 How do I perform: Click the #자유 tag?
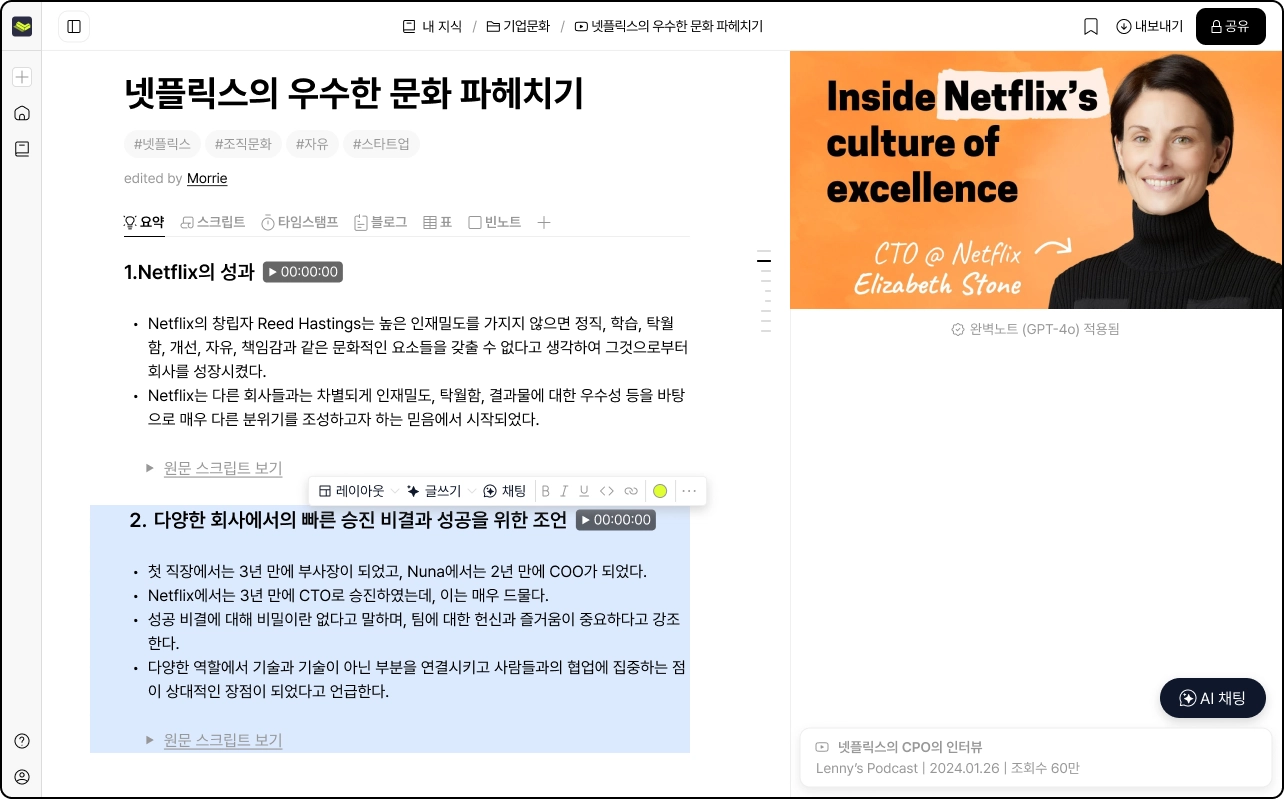[x=312, y=144]
